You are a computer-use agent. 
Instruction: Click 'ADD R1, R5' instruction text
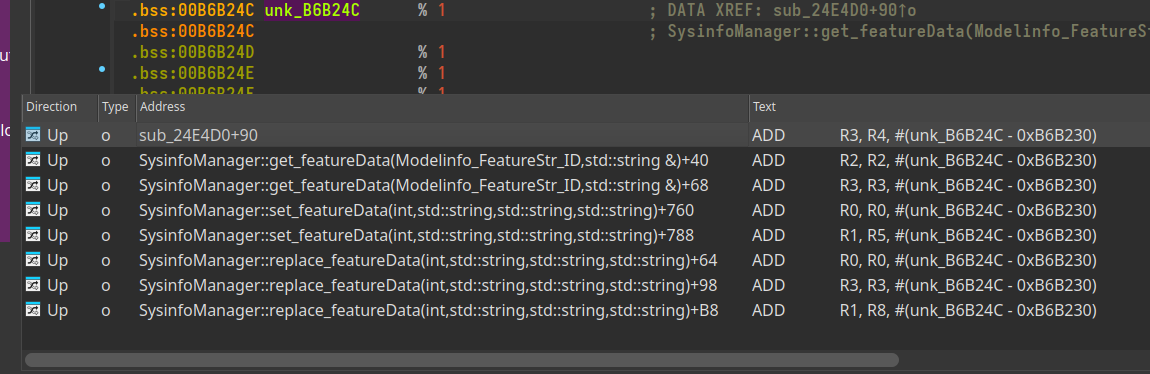[923, 235]
